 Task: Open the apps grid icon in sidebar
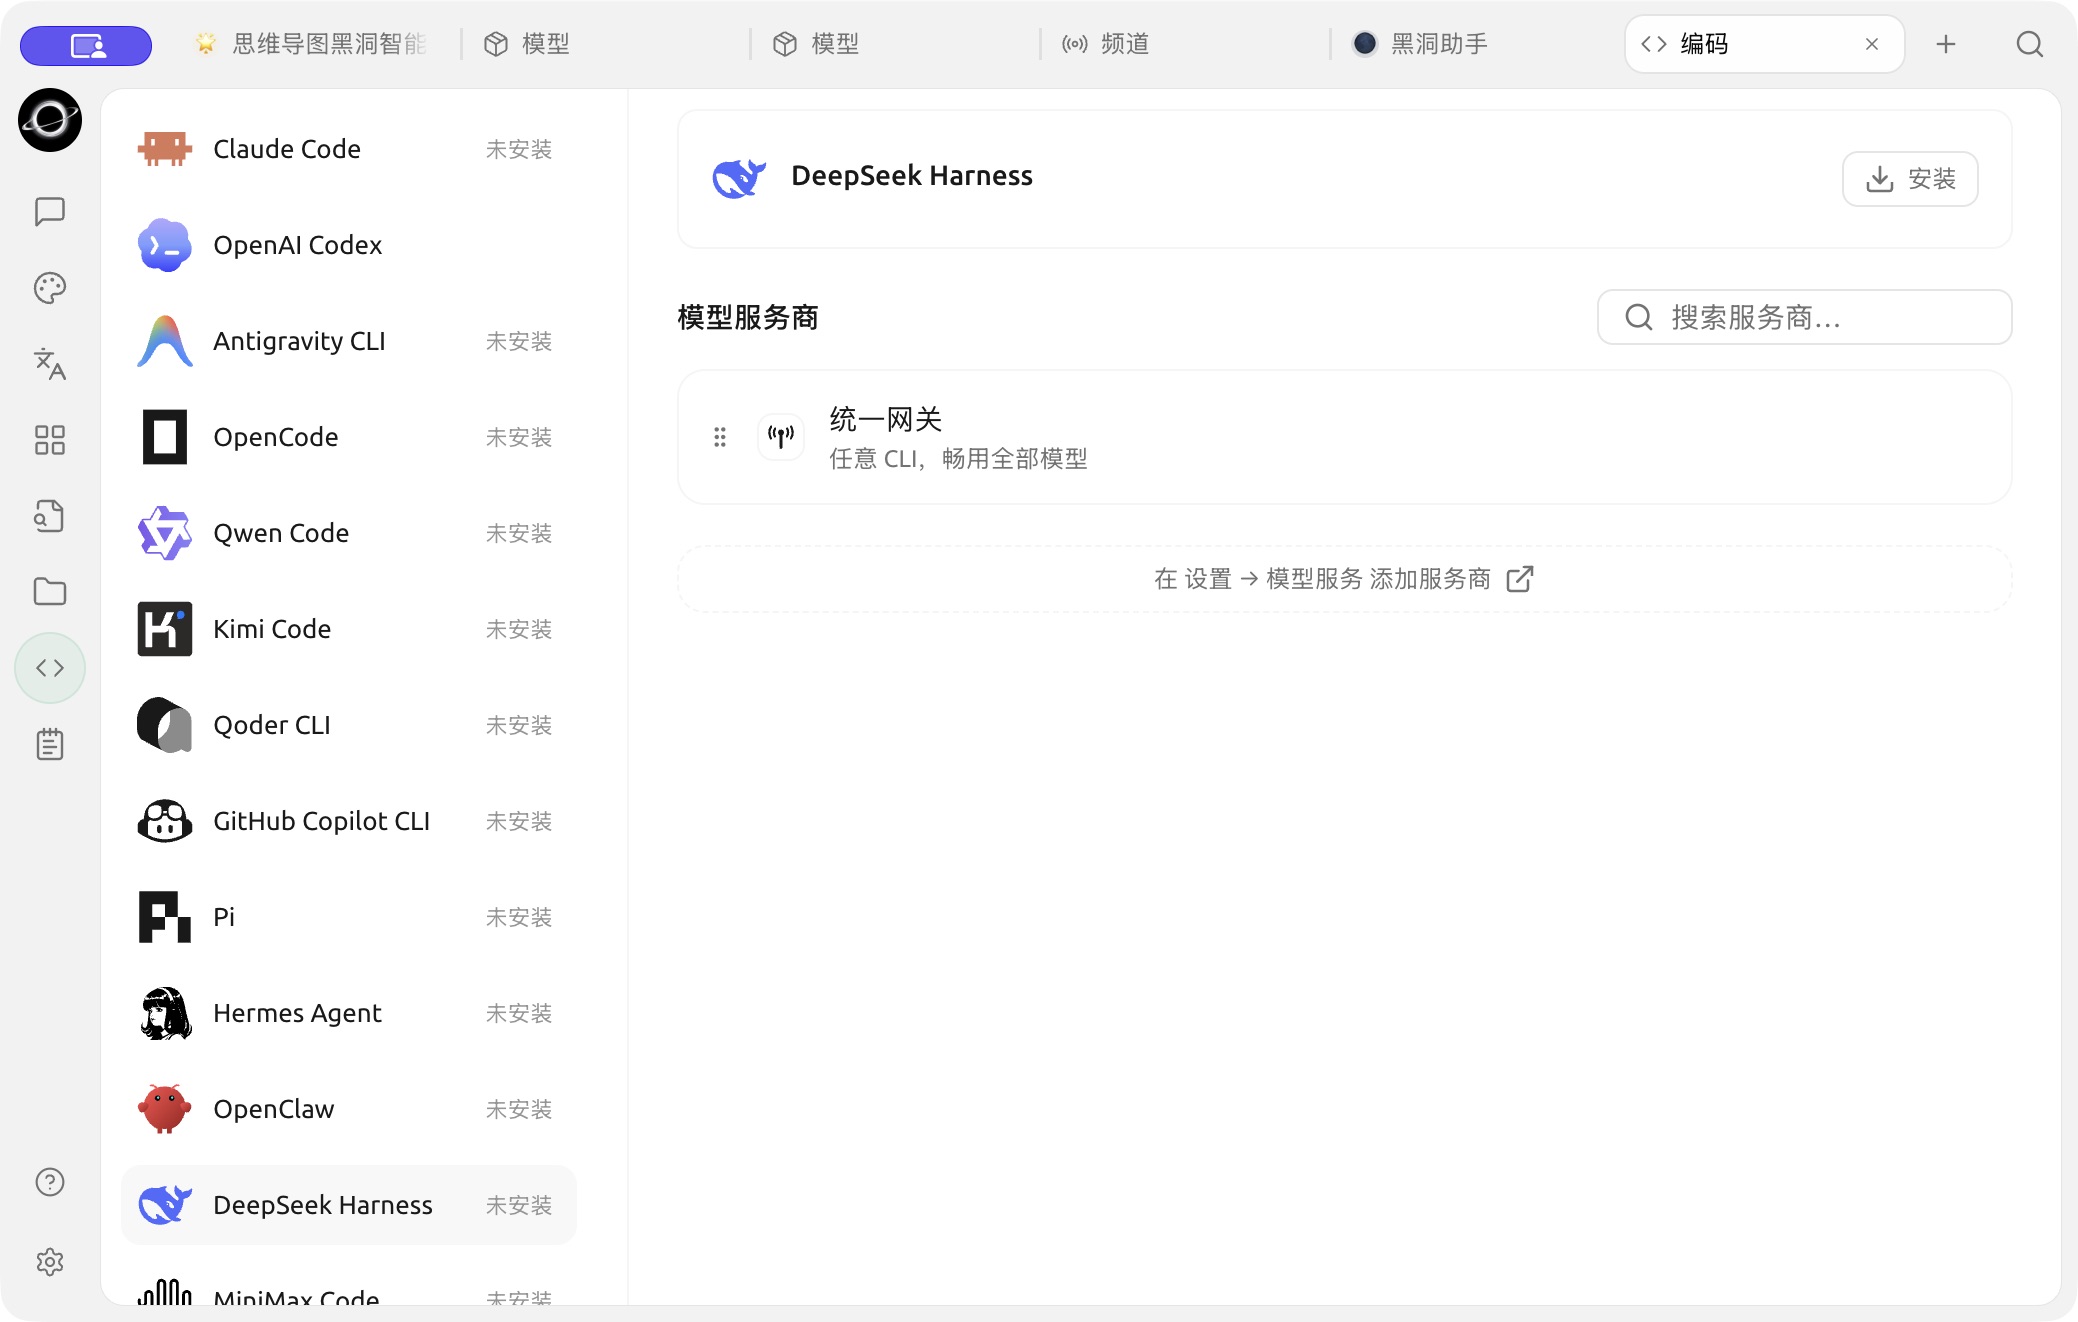[50, 440]
